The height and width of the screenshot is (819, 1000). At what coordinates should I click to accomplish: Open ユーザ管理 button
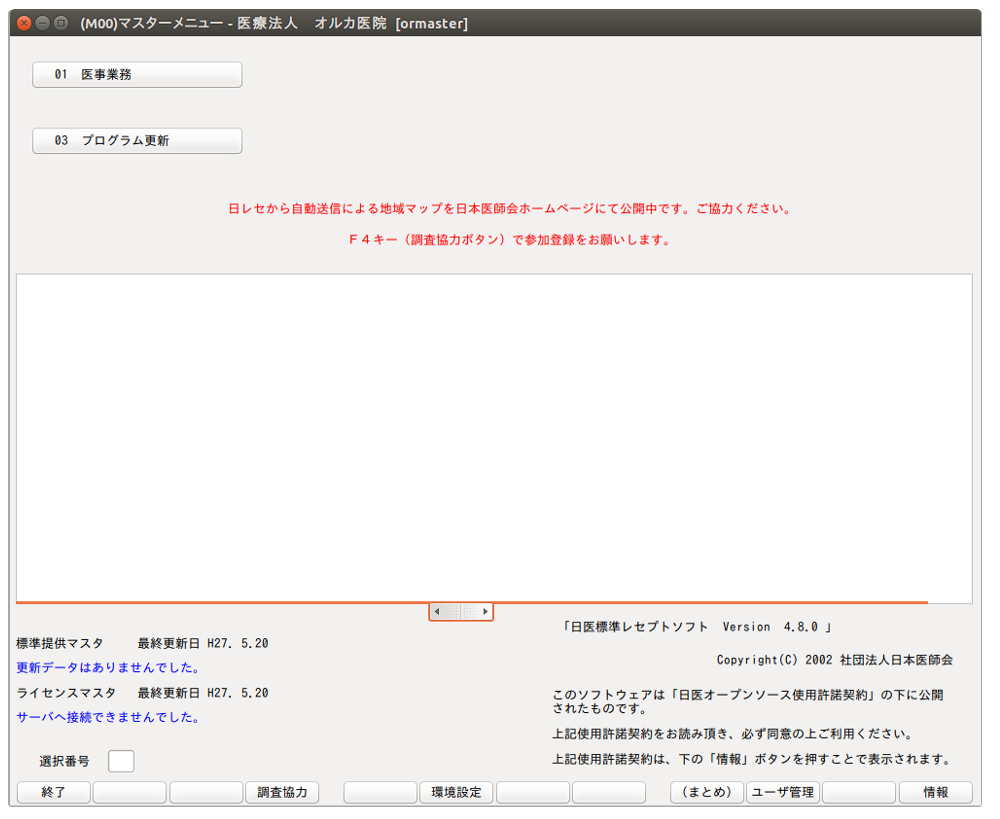(x=783, y=792)
